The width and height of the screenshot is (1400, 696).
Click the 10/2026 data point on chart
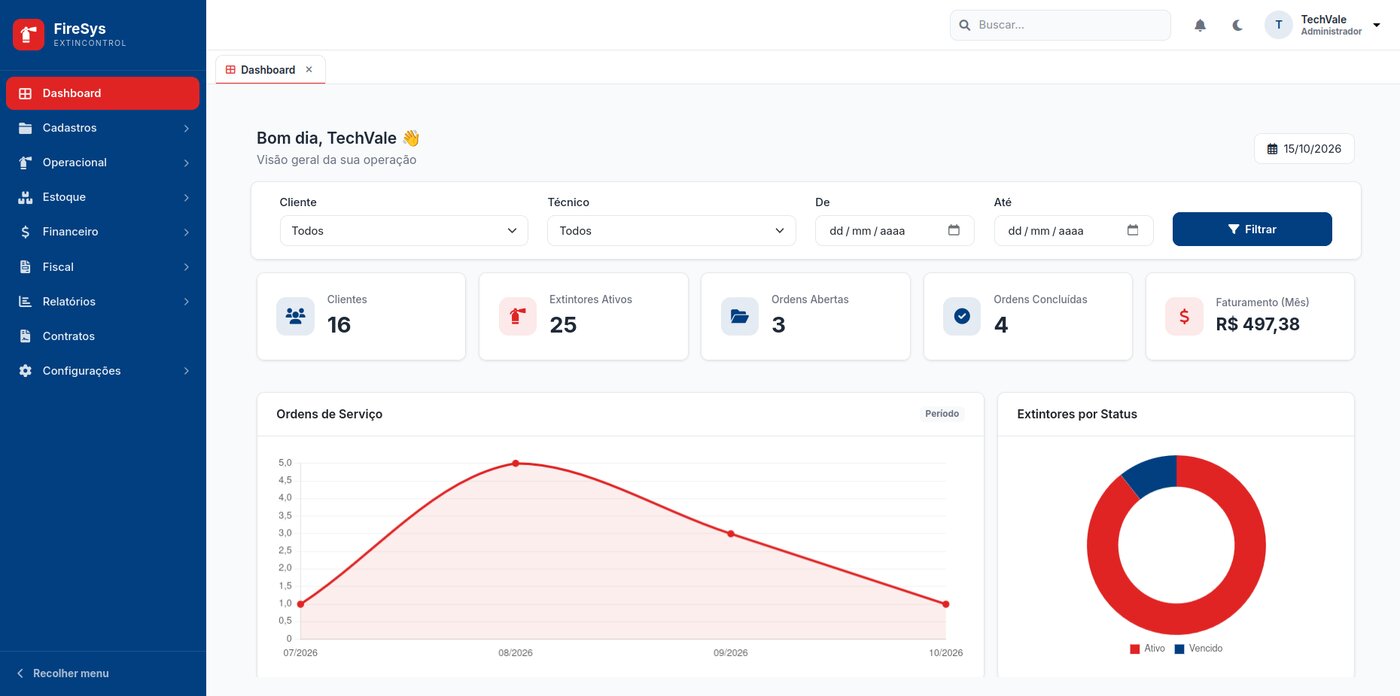(x=946, y=604)
